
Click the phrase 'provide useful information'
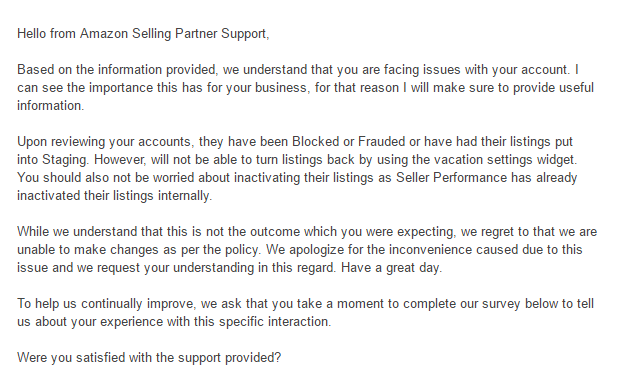305,96
